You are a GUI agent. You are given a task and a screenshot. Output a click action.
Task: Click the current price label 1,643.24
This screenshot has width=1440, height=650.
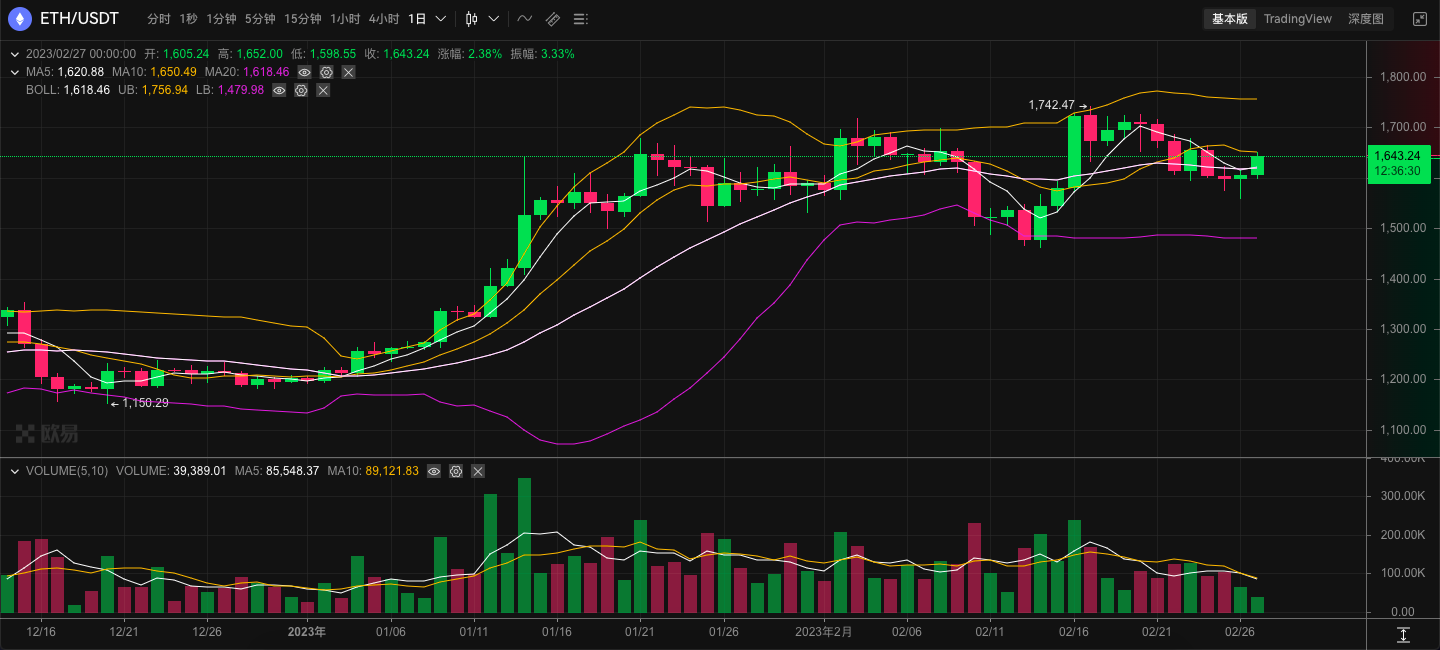click(x=1397, y=156)
